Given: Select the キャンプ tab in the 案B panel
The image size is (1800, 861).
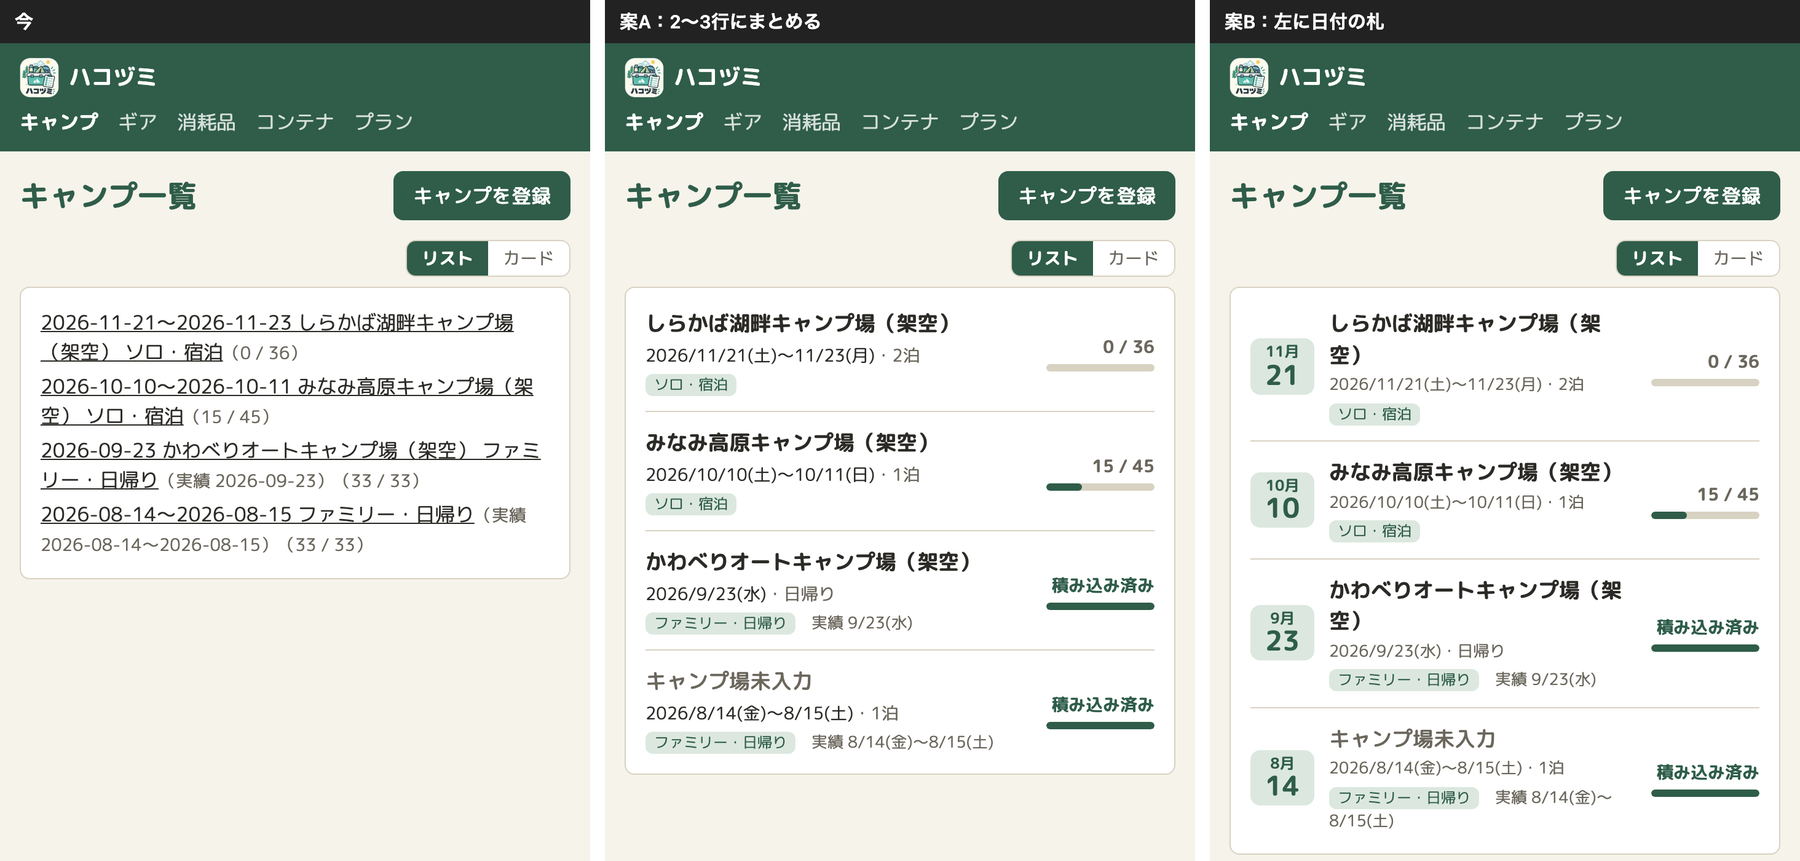Looking at the screenshot, I should [1269, 122].
